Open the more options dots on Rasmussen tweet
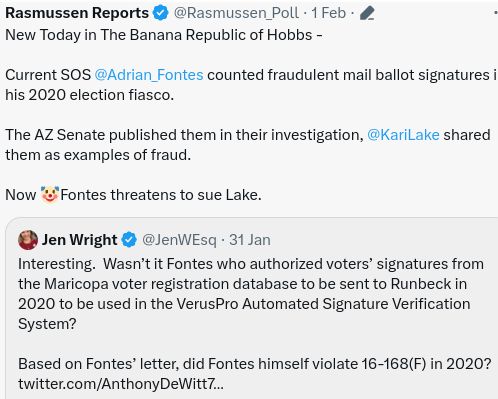Image resolution: width=498 pixels, height=399 pixels. coord(496,12)
